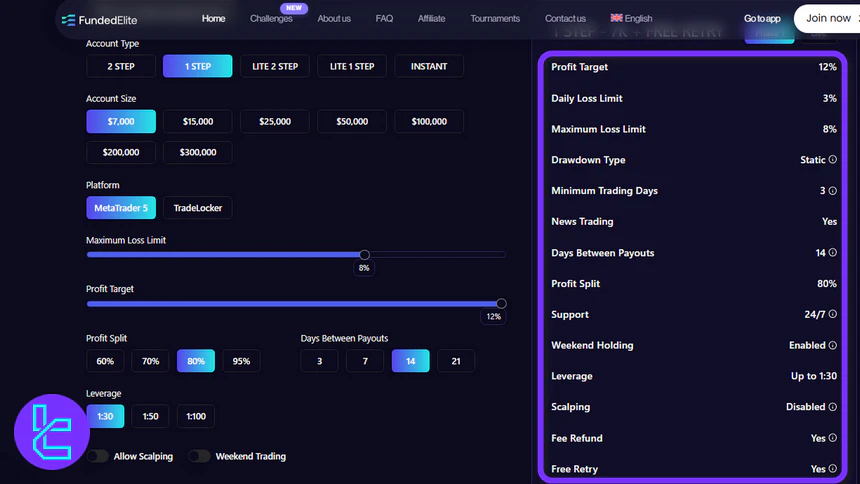The height and width of the screenshot is (484, 860).
Task: Toggle the Weekend Trading switch
Action: 199,456
